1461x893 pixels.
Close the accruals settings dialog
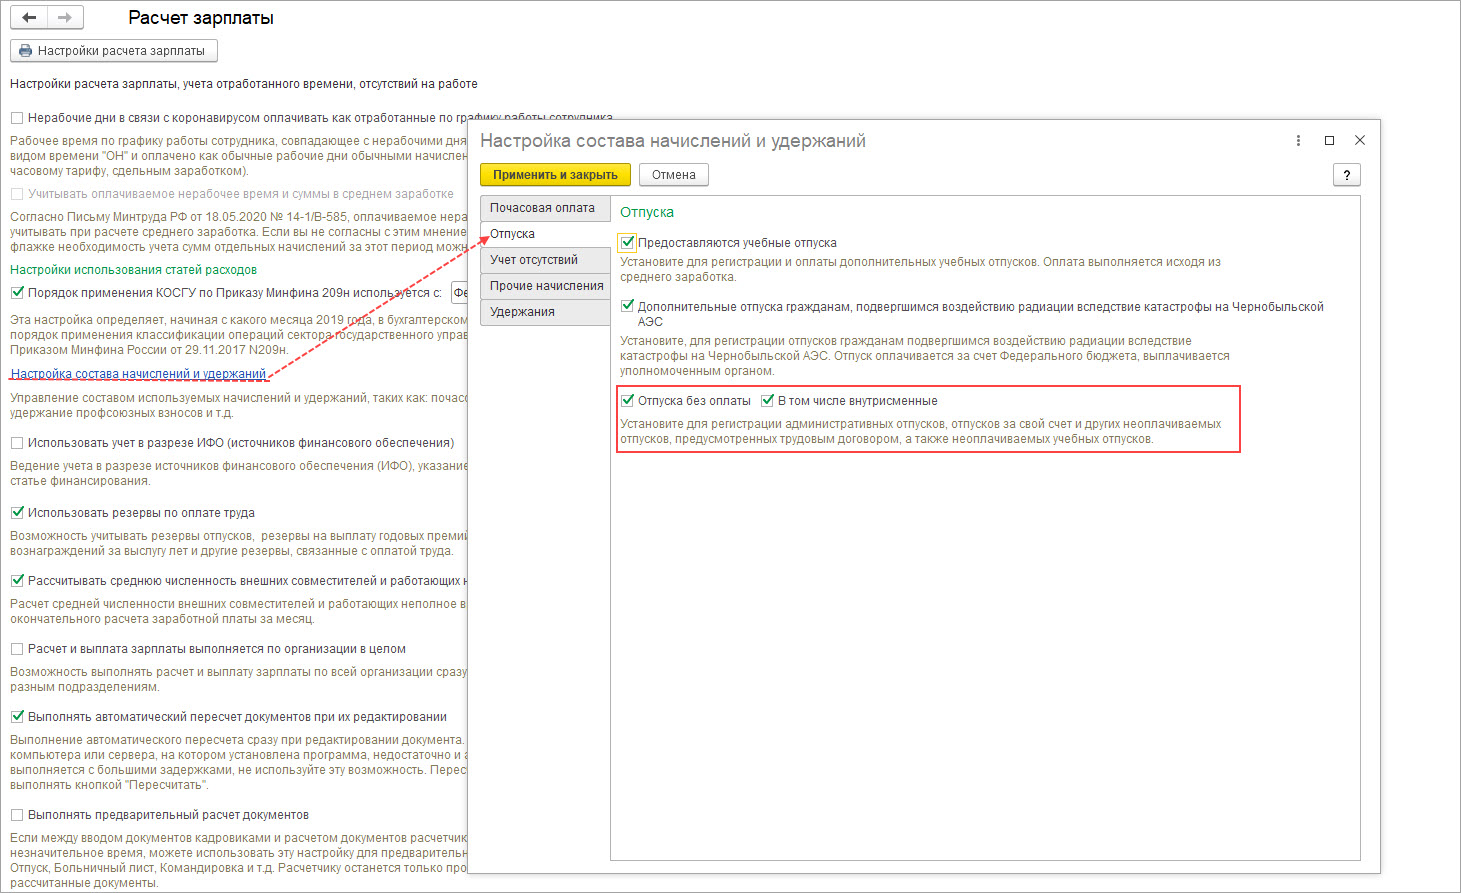(x=1360, y=141)
